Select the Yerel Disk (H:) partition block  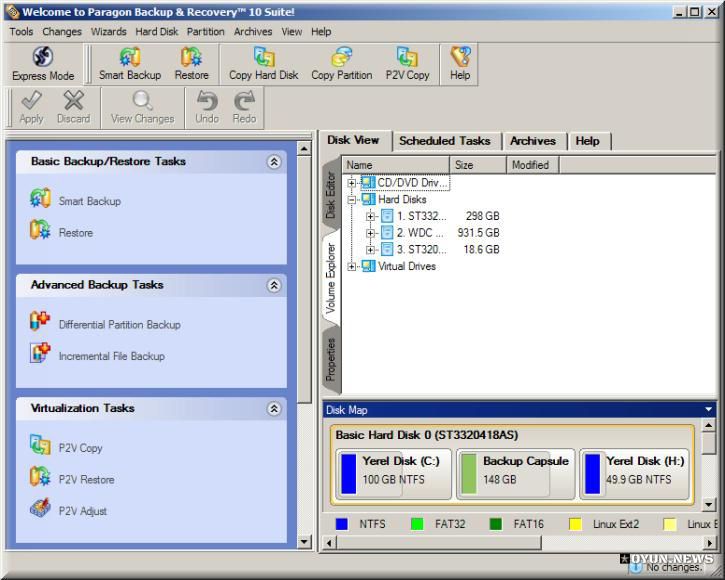(634, 474)
